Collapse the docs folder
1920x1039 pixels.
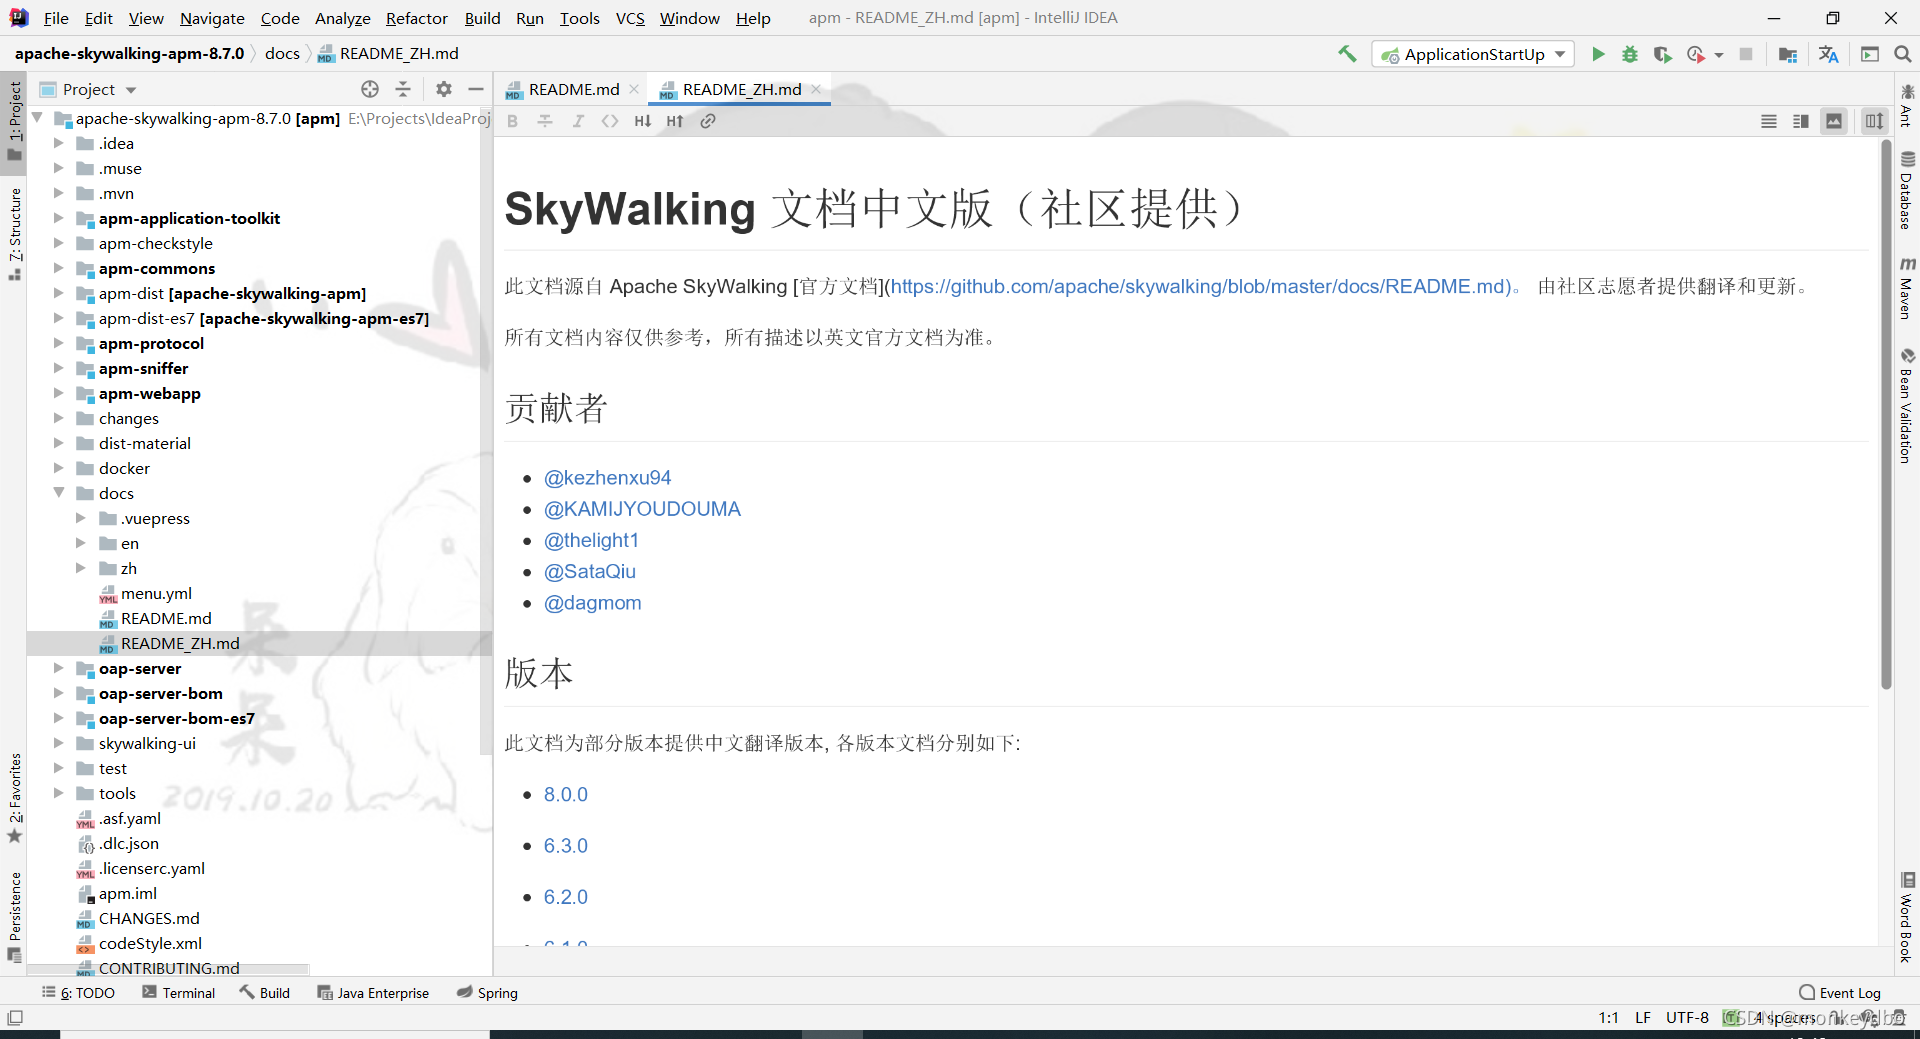[59, 493]
